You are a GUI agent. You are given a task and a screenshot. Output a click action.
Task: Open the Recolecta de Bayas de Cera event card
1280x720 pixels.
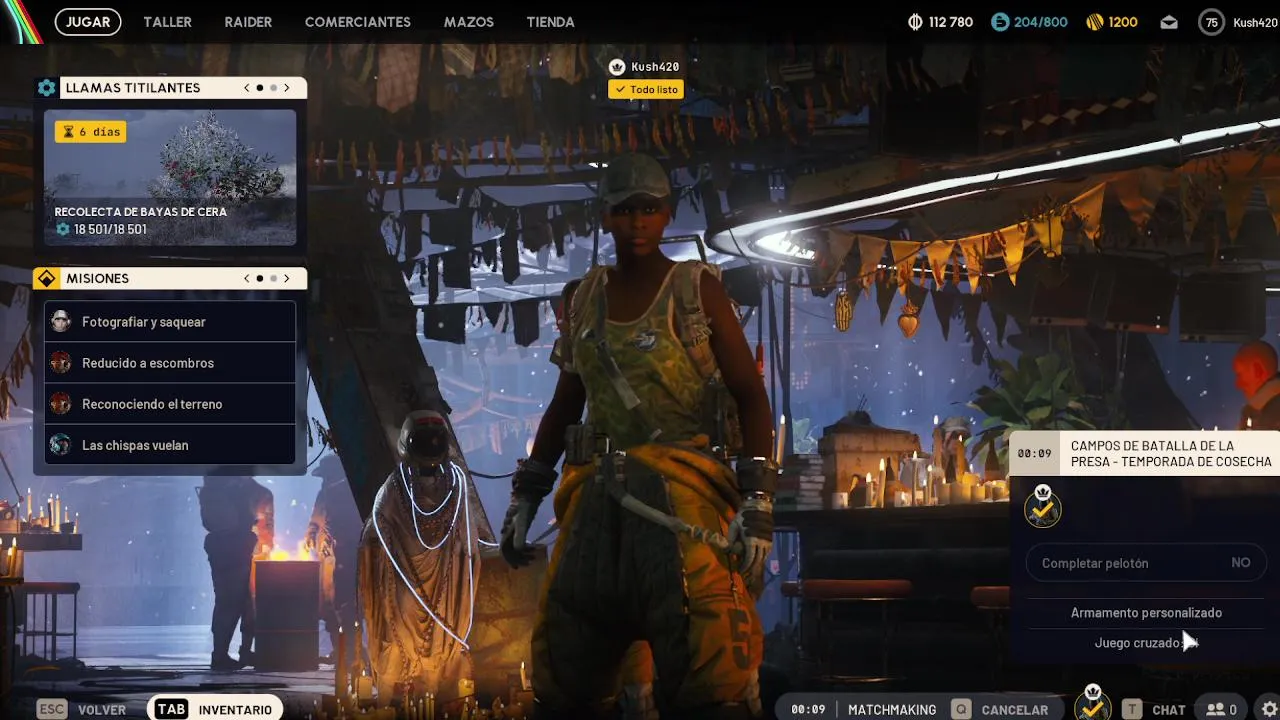170,177
